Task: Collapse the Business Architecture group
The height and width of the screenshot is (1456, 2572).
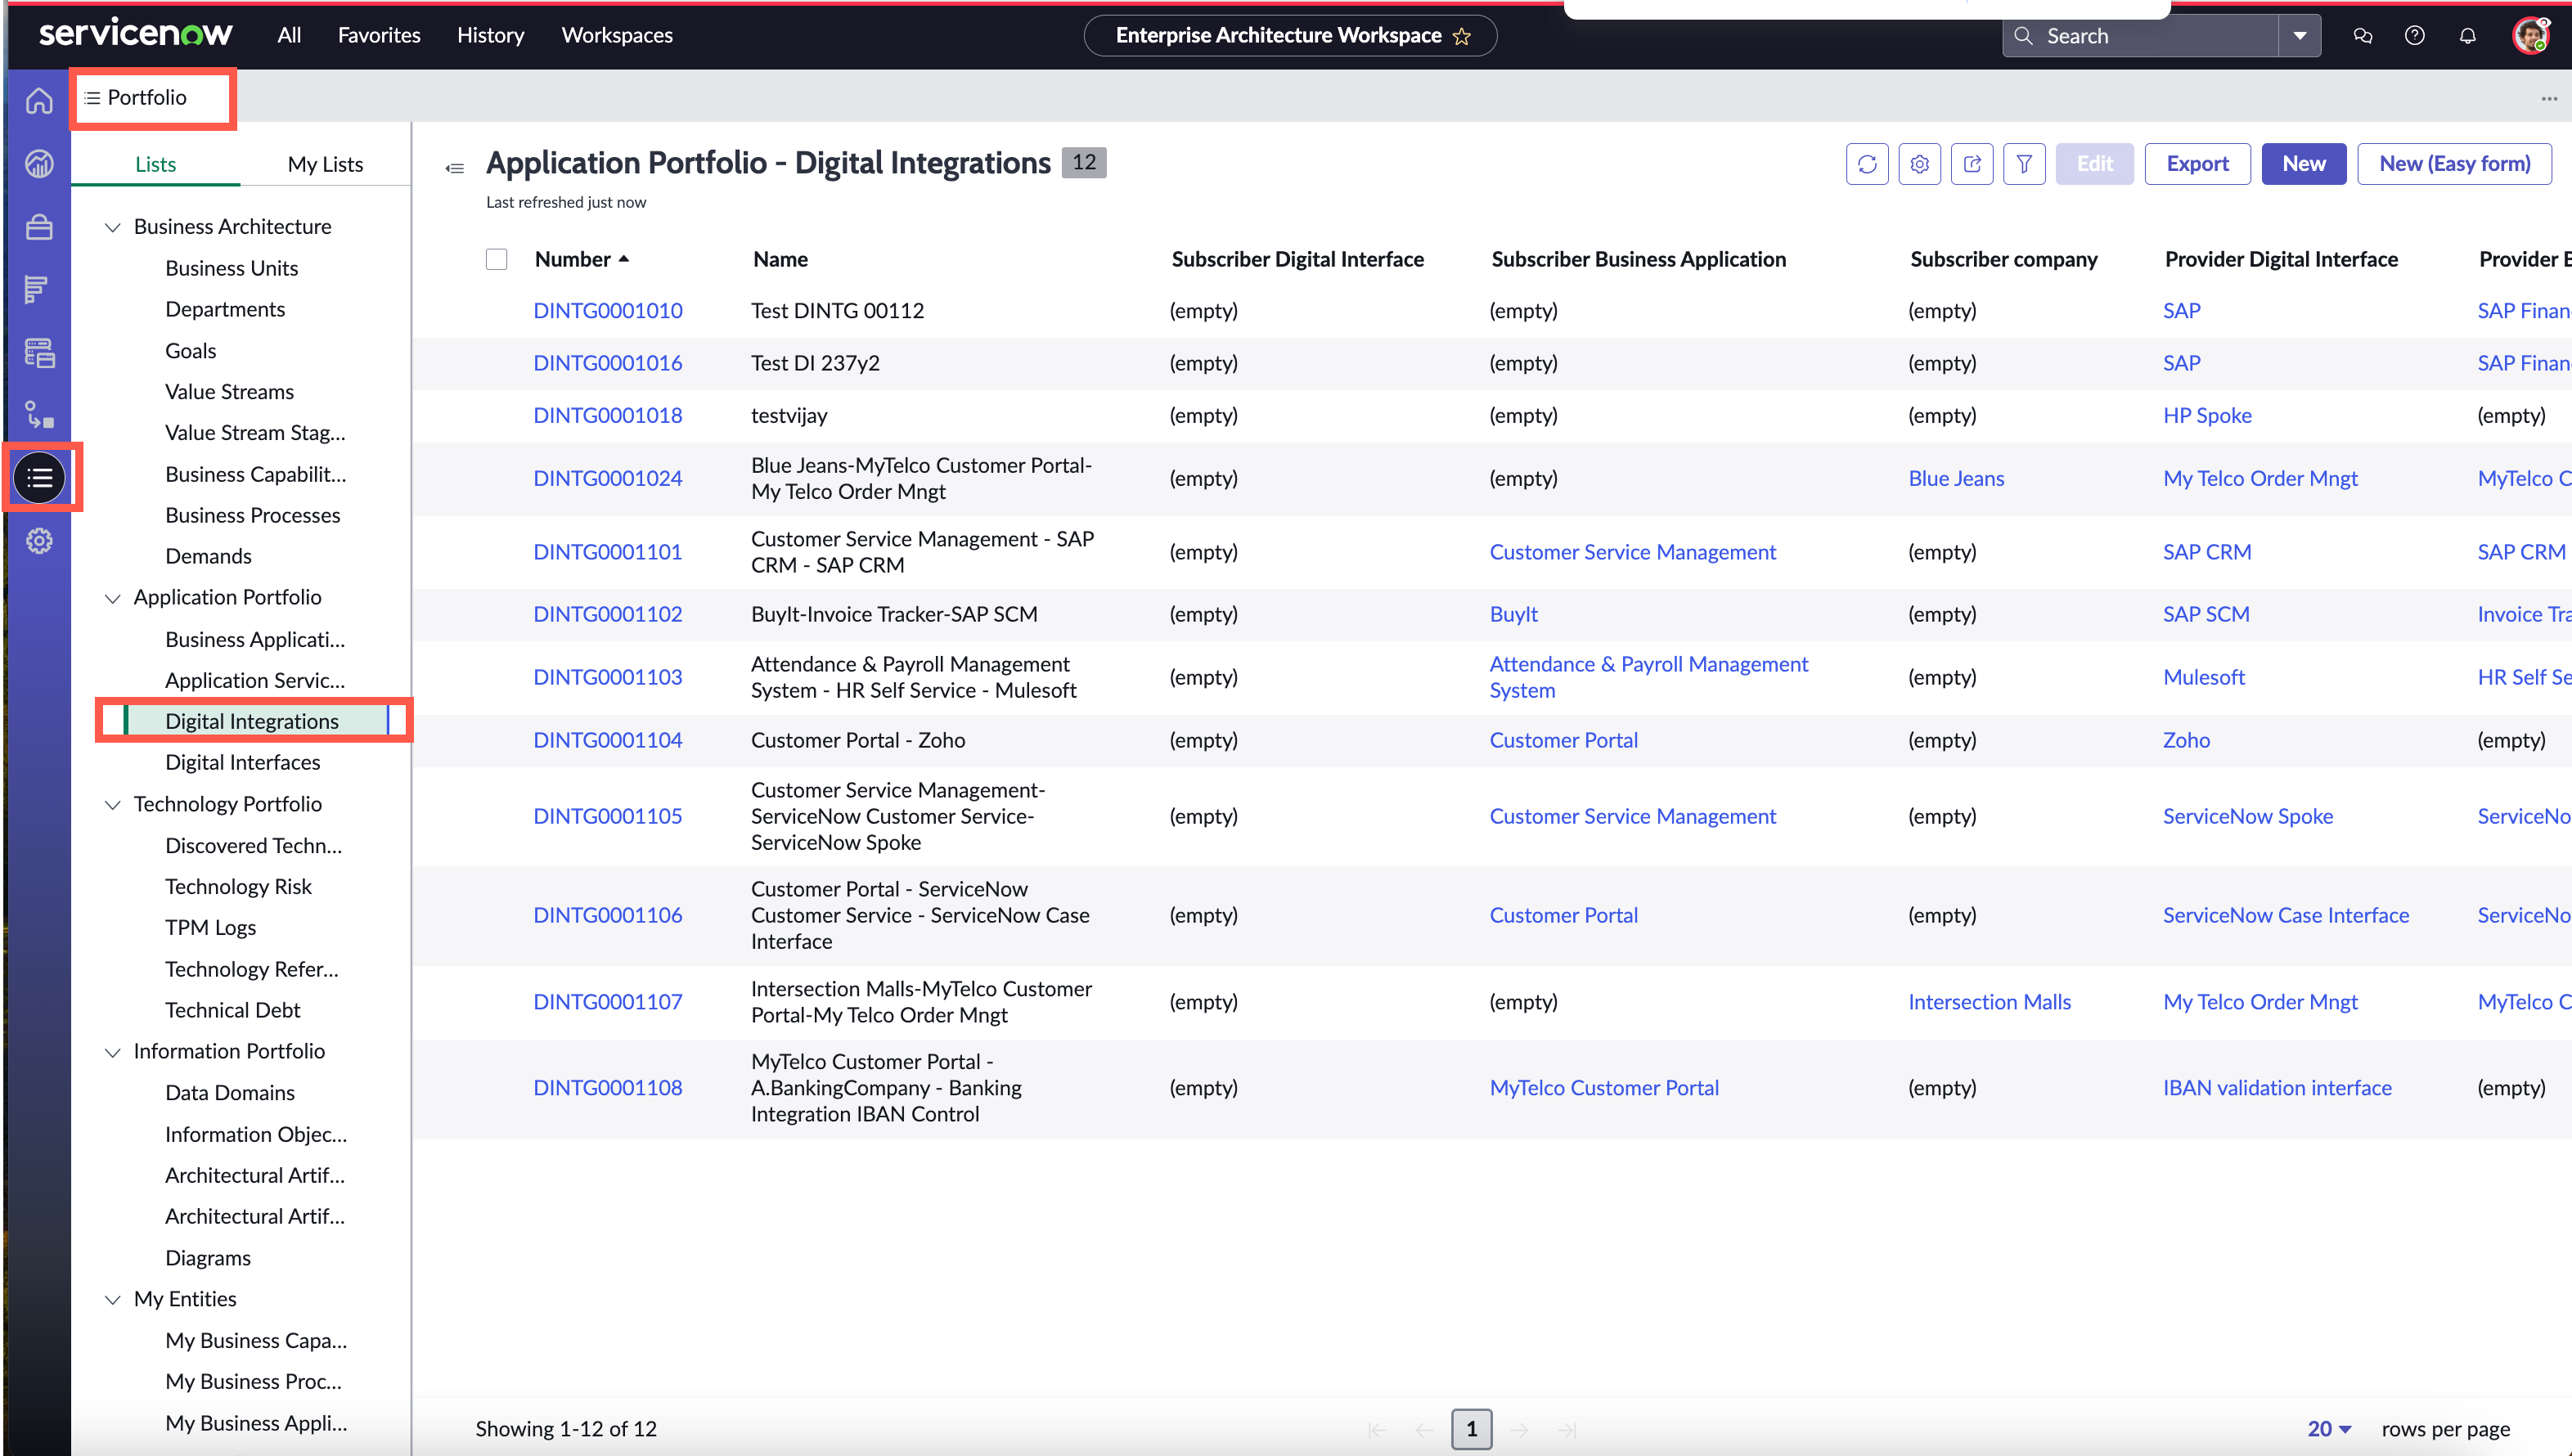Action: point(113,228)
